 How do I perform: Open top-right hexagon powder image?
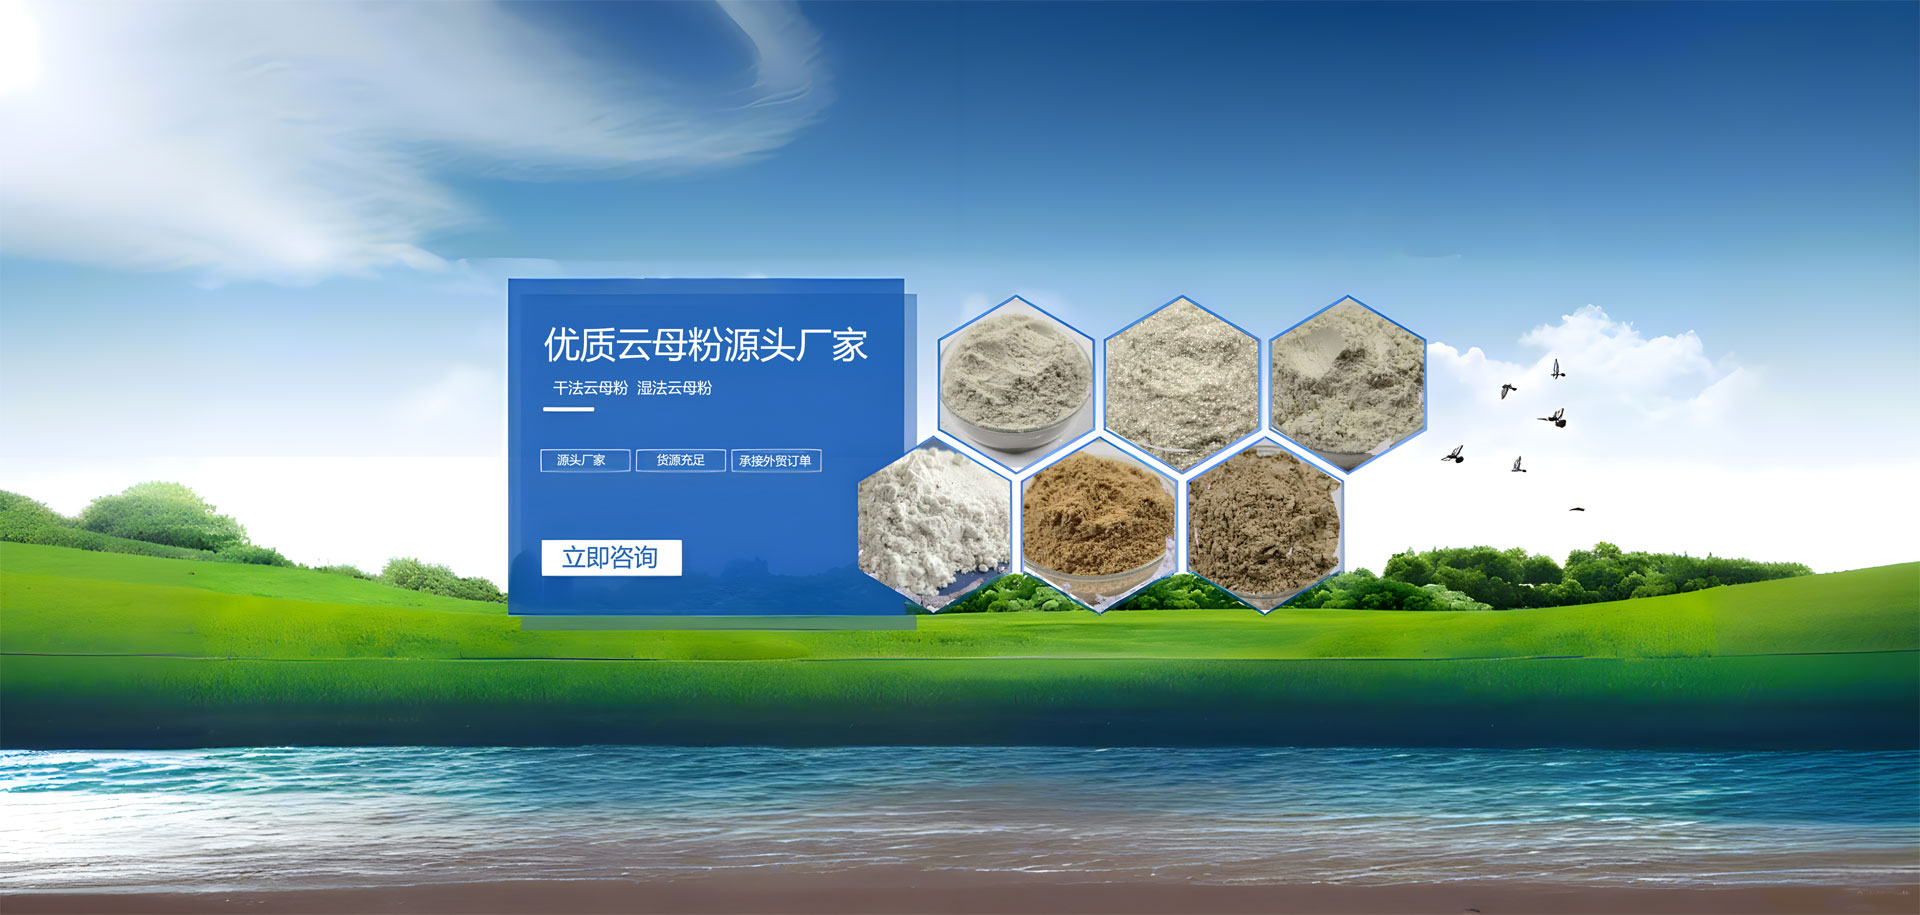click(1347, 382)
